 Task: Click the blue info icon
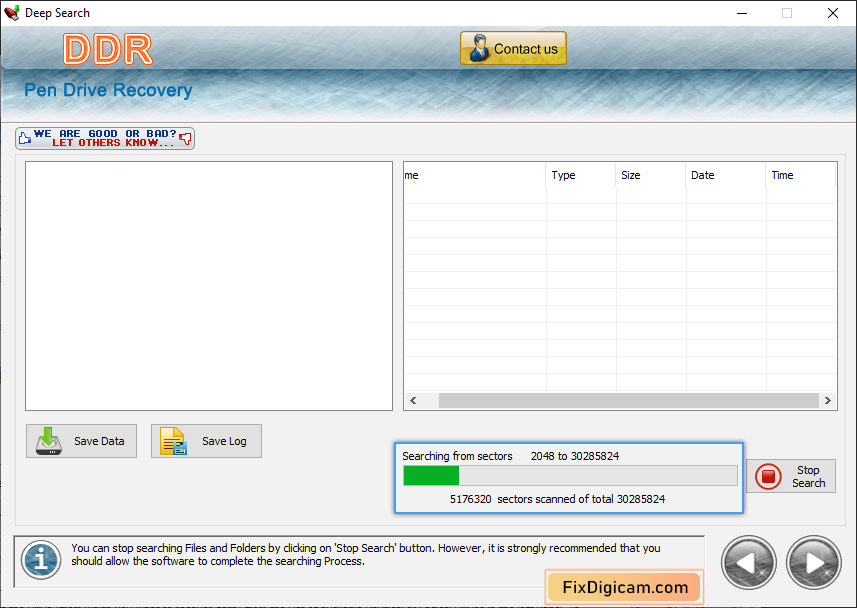coord(41,559)
